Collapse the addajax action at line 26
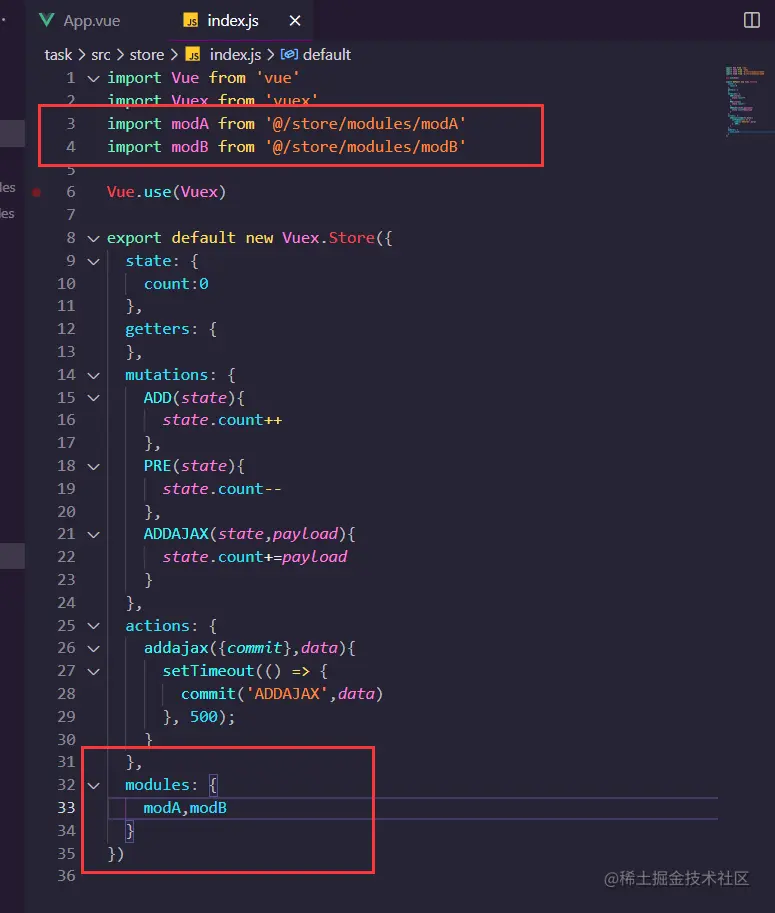This screenshot has width=775, height=913. tap(94, 649)
